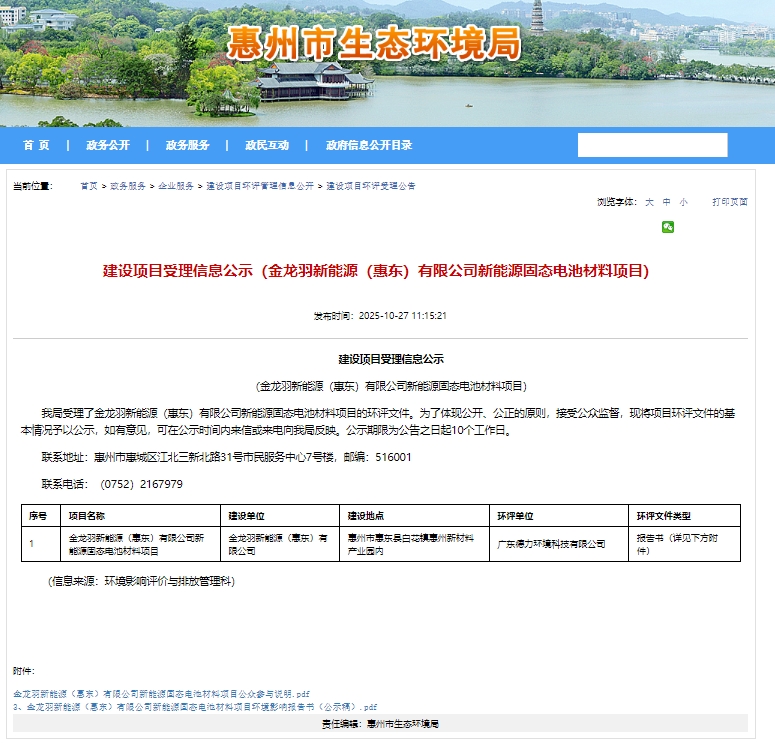Set browsing font size to 小
Image resolution: width=775 pixels, height=744 pixels.
[x=683, y=202]
